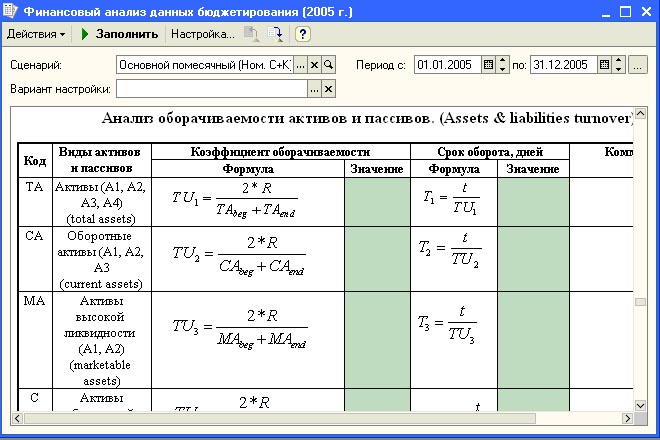Click the save settings toolbar icon
Image resolution: width=660 pixels, height=440 pixels.
tap(275, 34)
